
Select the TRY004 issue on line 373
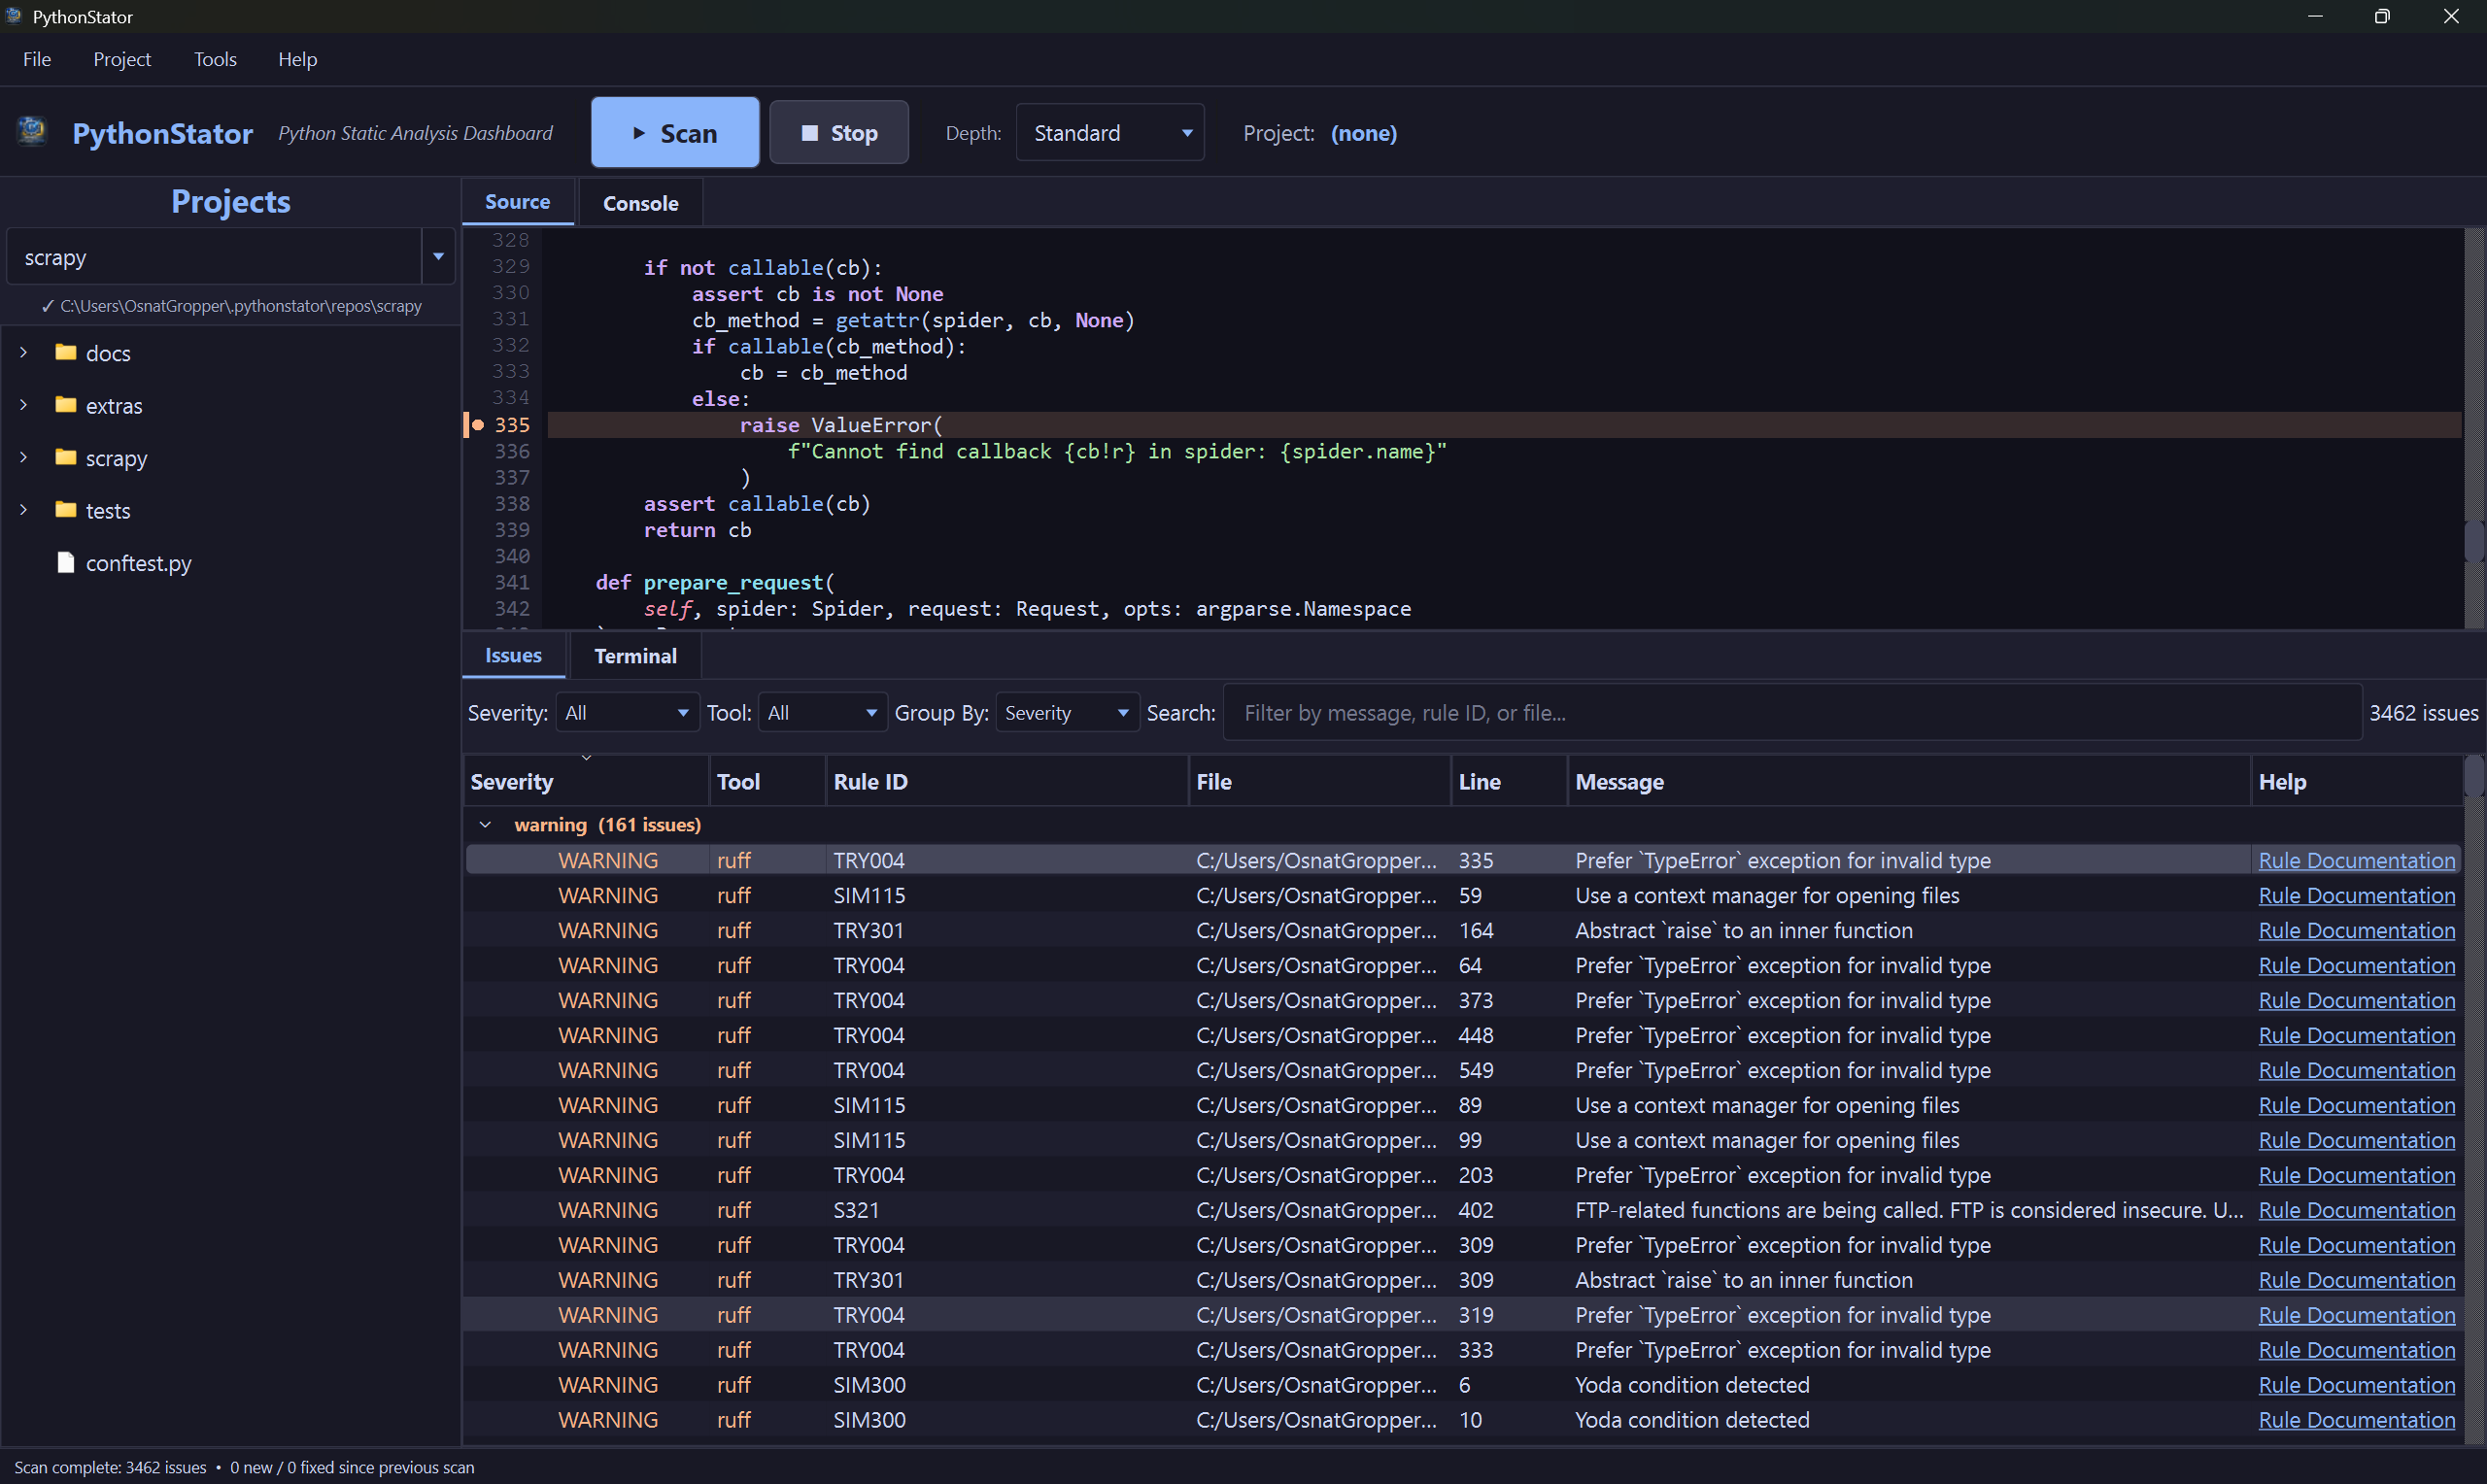click(x=1462, y=1000)
